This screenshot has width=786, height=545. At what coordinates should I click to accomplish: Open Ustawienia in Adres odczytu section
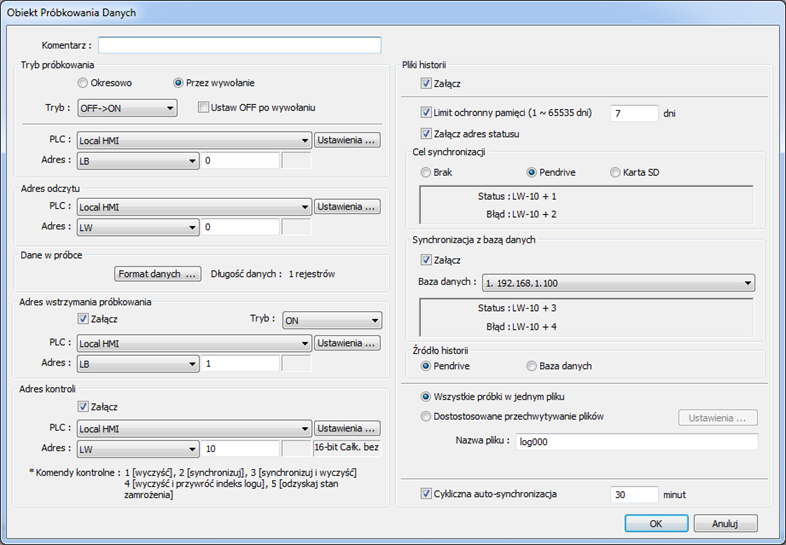point(347,207)
